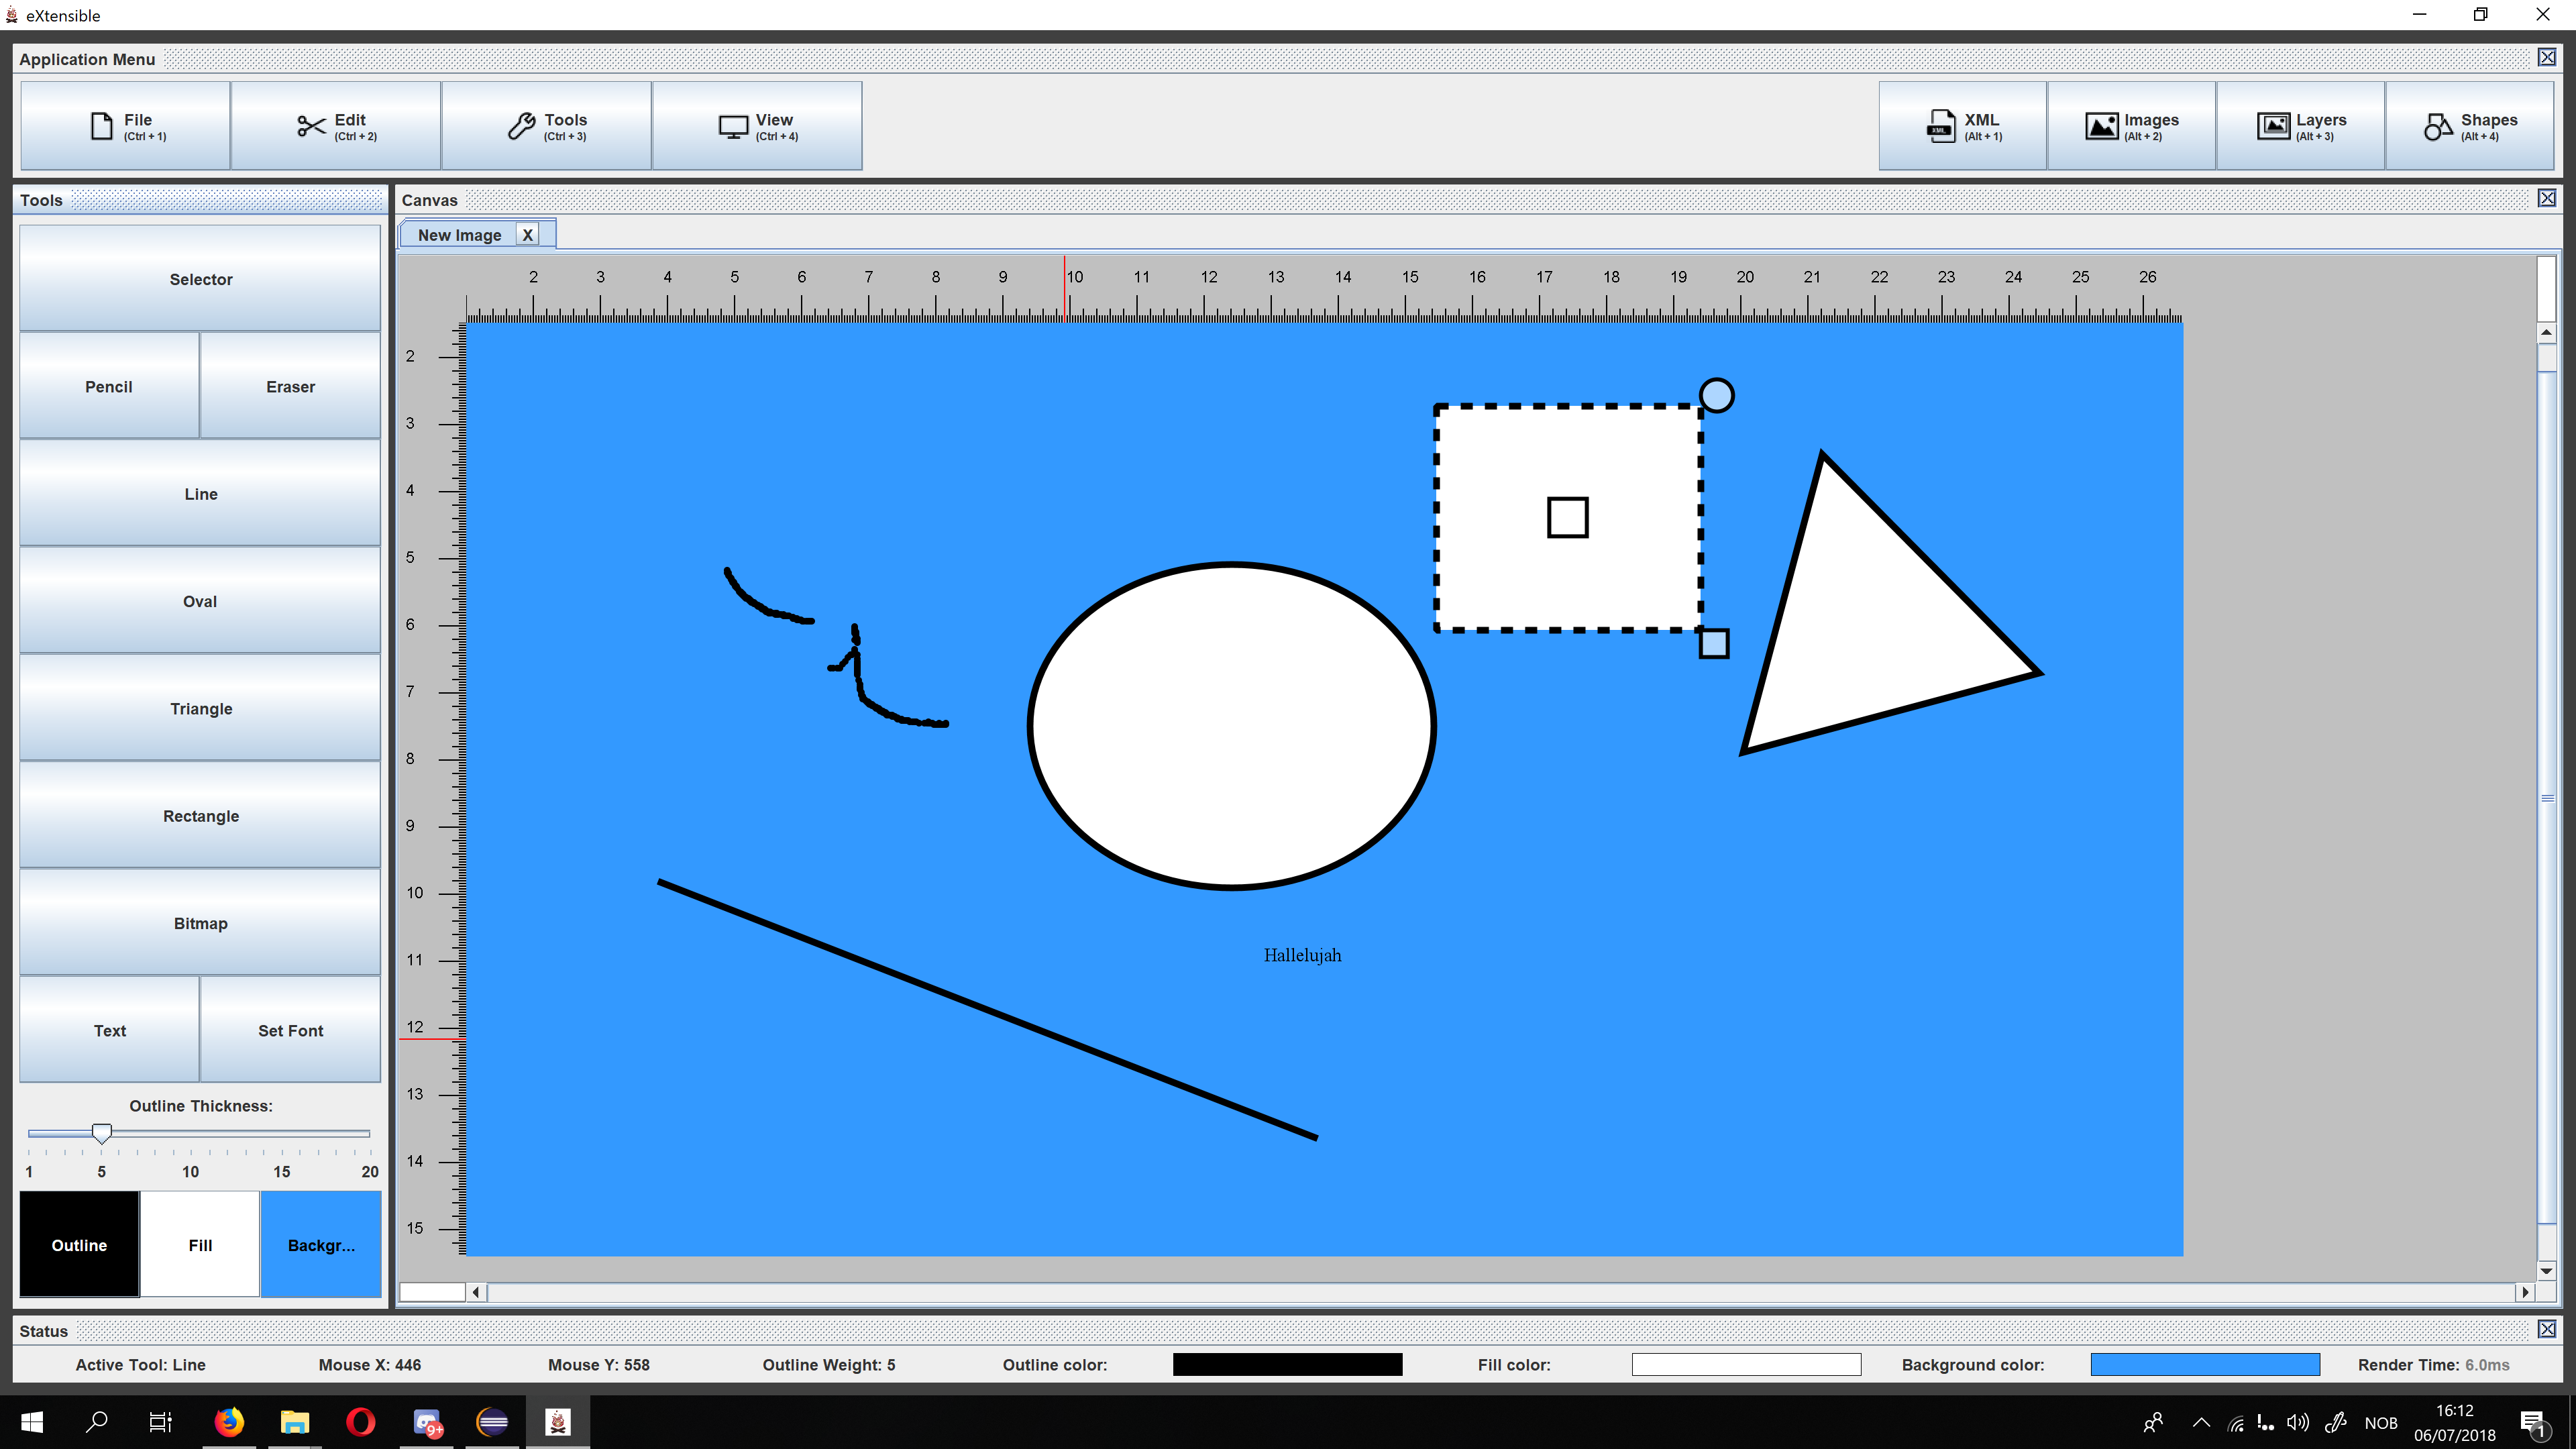This screenshot has height=1449, width=2576.
Task: Open the Tools menu with wrench icon
Action: 546,126
